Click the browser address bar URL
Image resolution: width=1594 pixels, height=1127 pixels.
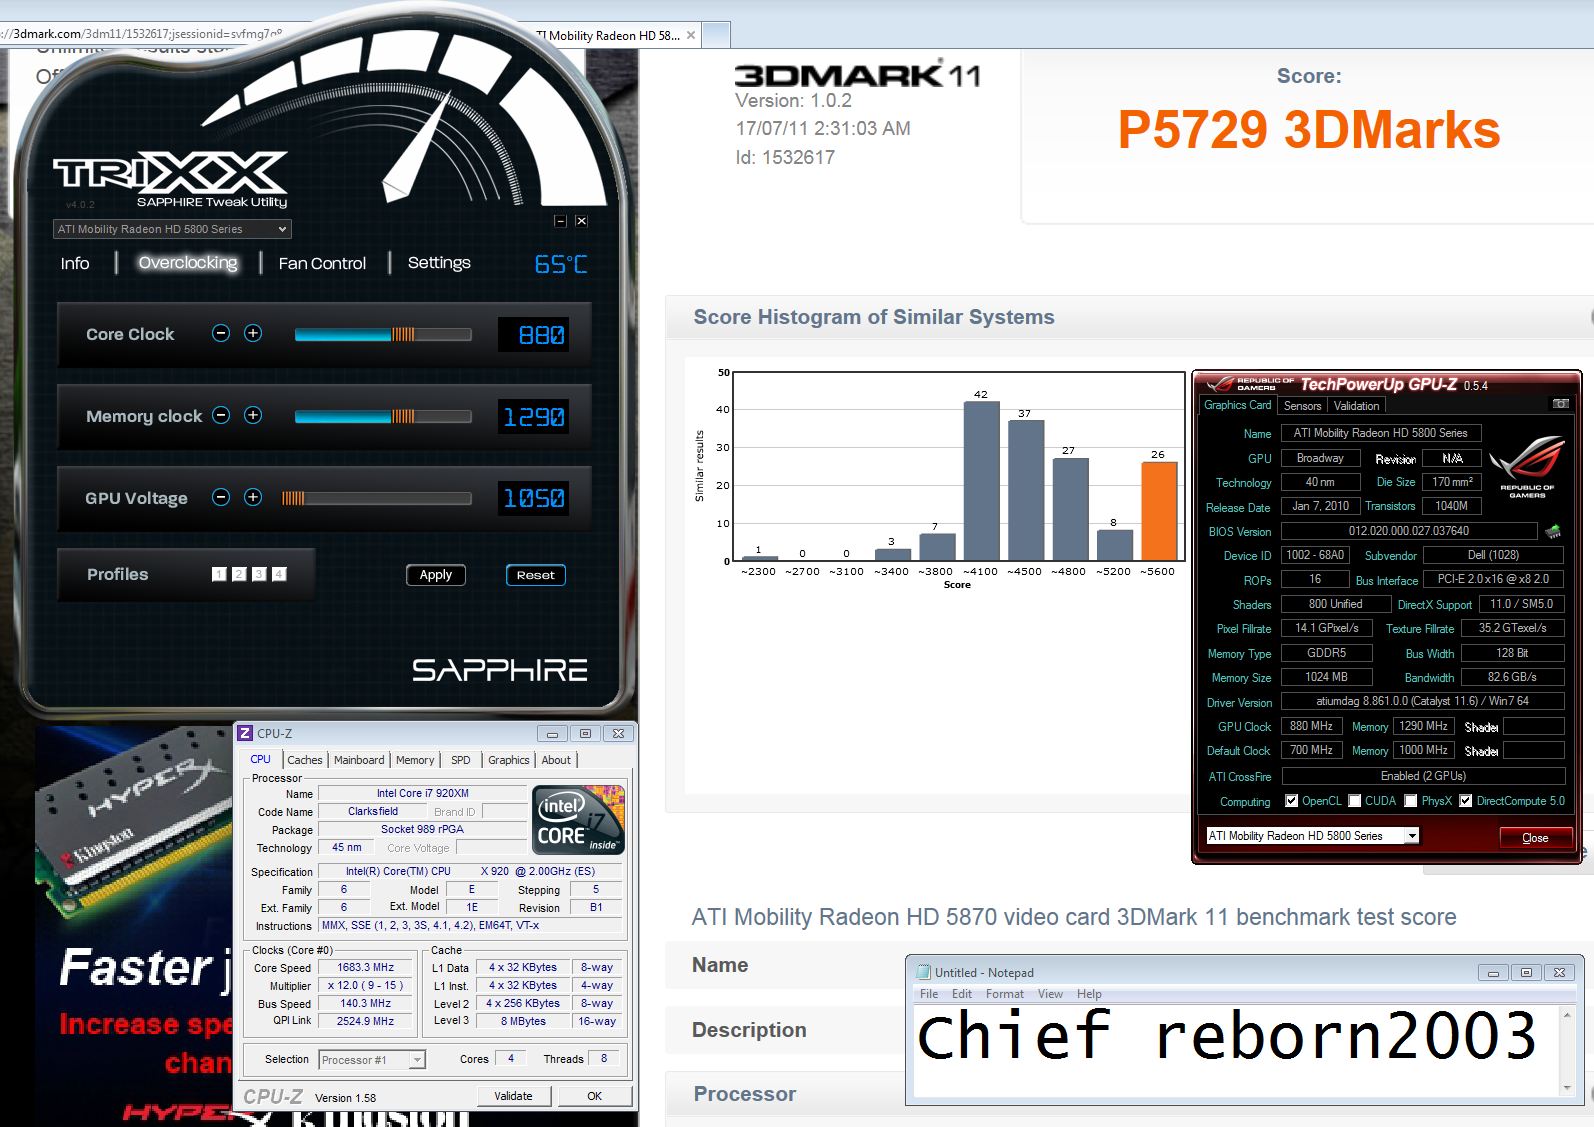coord(141,34)
